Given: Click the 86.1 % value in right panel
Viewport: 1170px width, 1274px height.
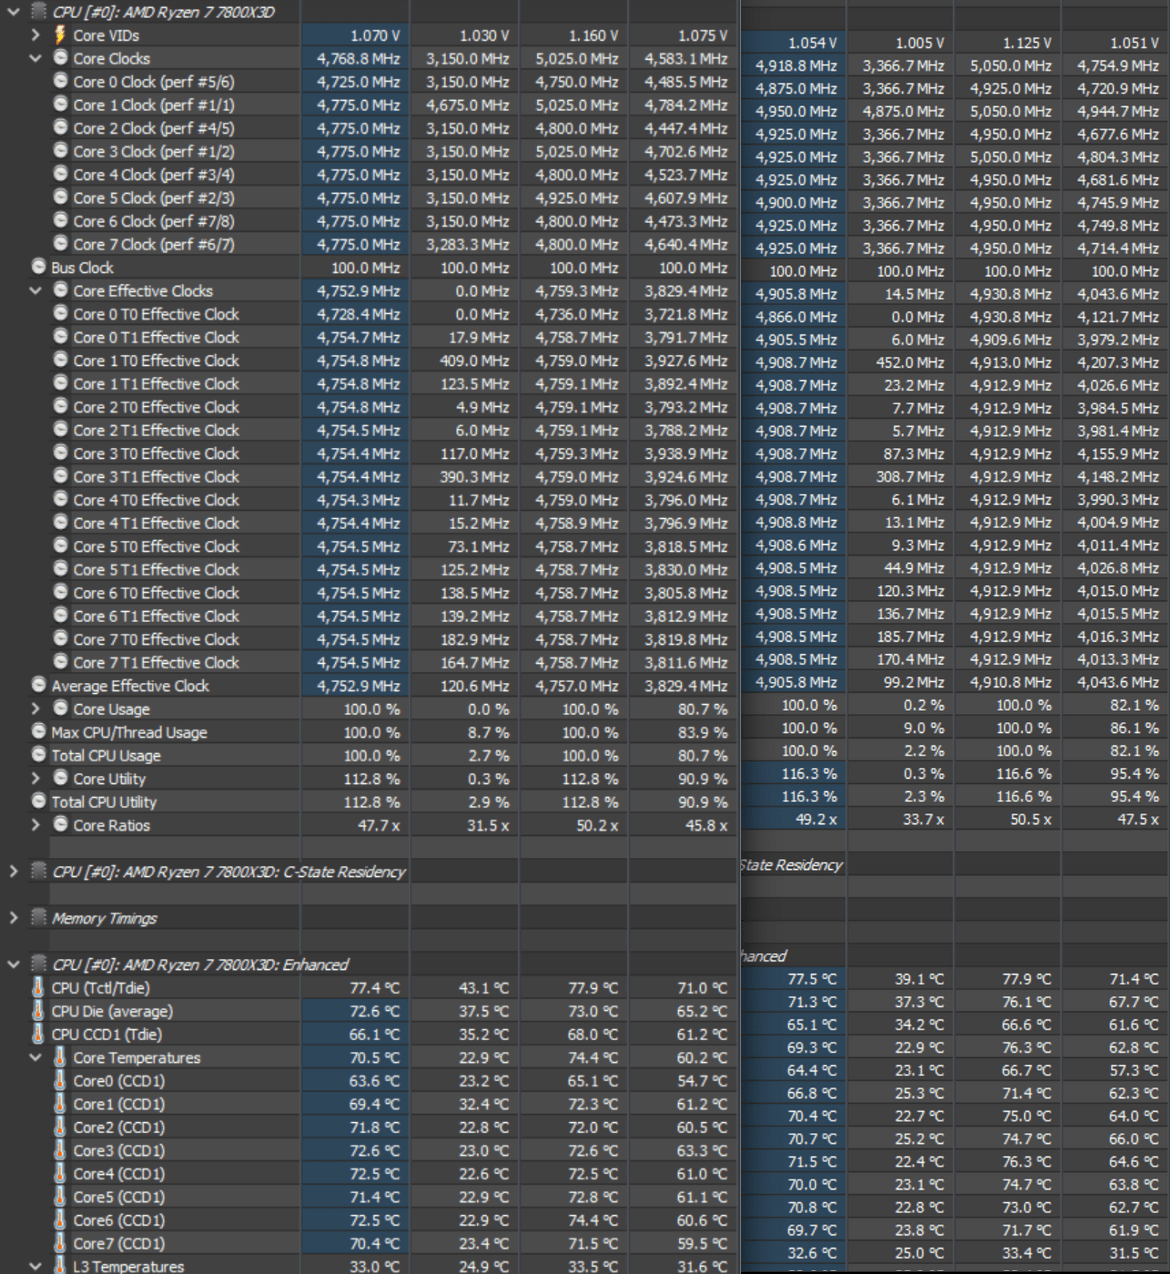Looking at the screenshot, I should [1134, 728].
